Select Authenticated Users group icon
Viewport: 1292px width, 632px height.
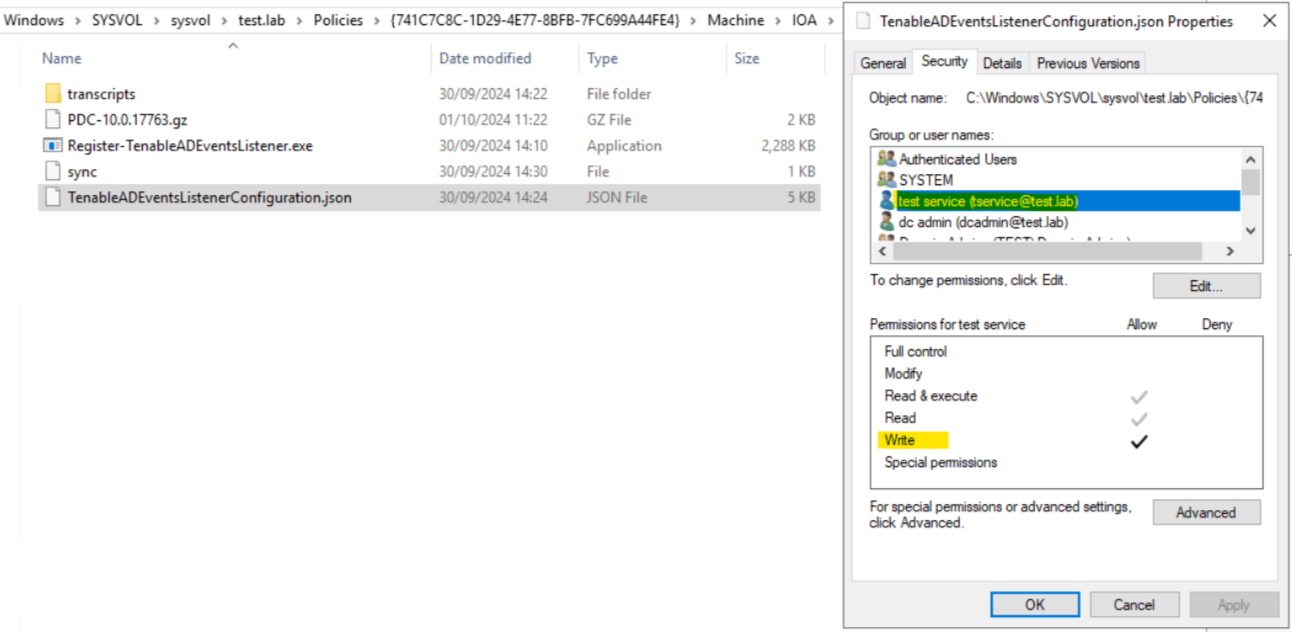(886, 159)
